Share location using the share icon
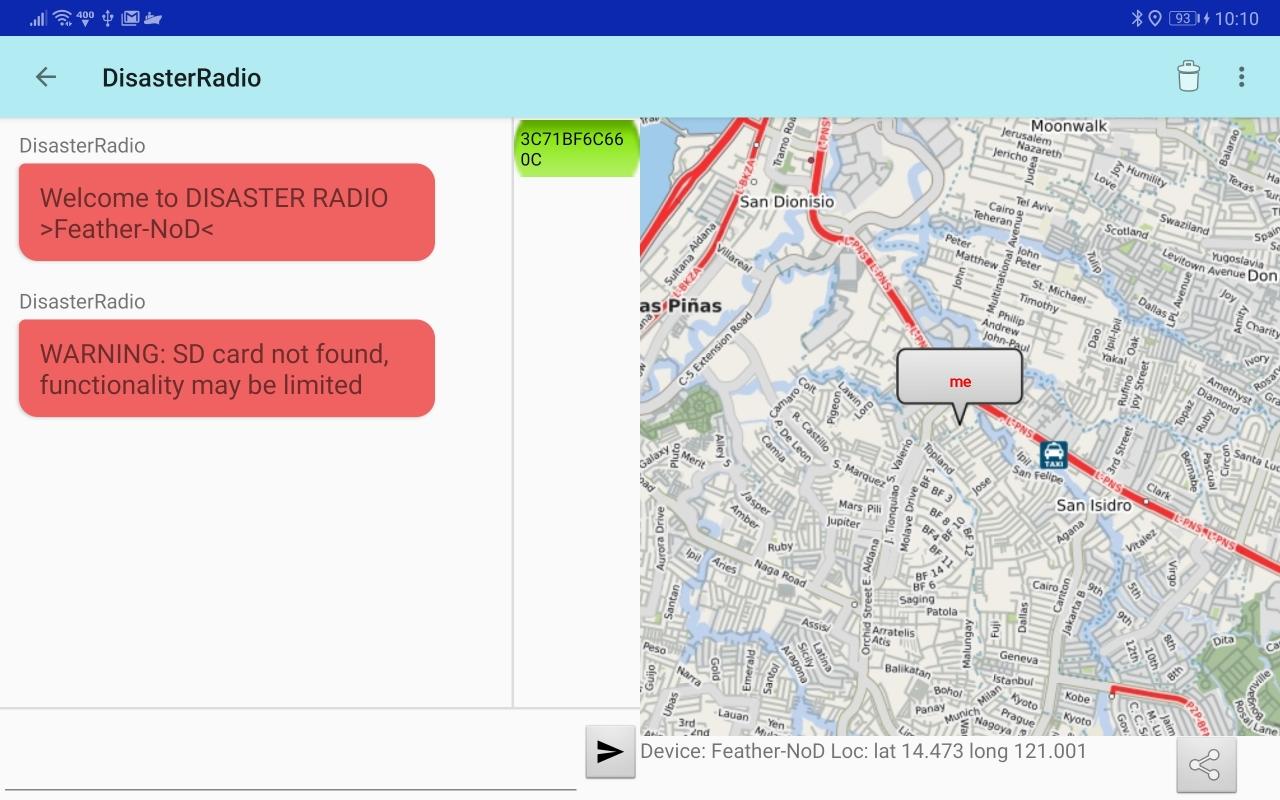Viewport: 1280px width, 800px height. tap(1206, 766)
